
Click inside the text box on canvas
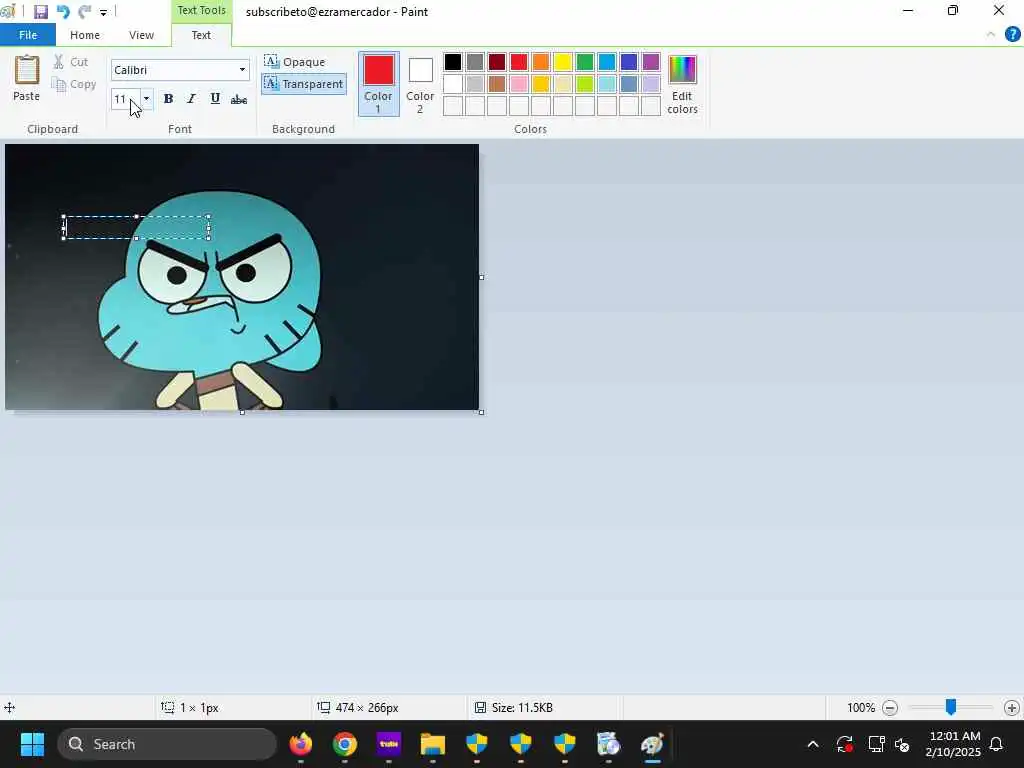tap(136, 227)
